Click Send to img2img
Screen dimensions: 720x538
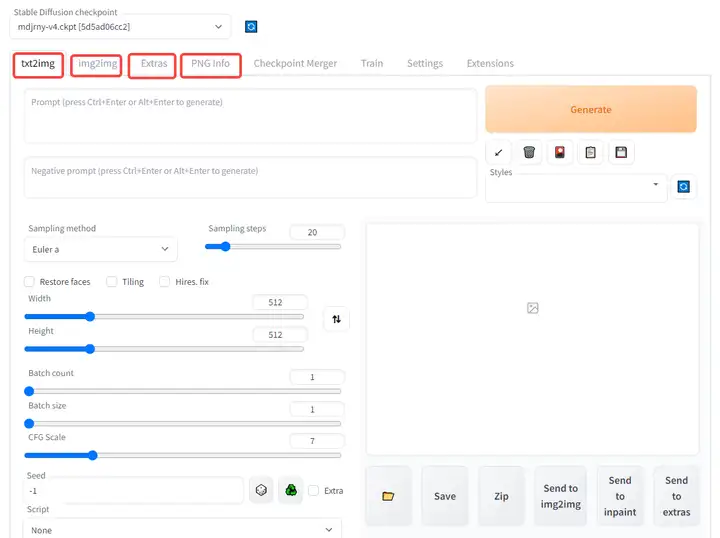(561, 496)
